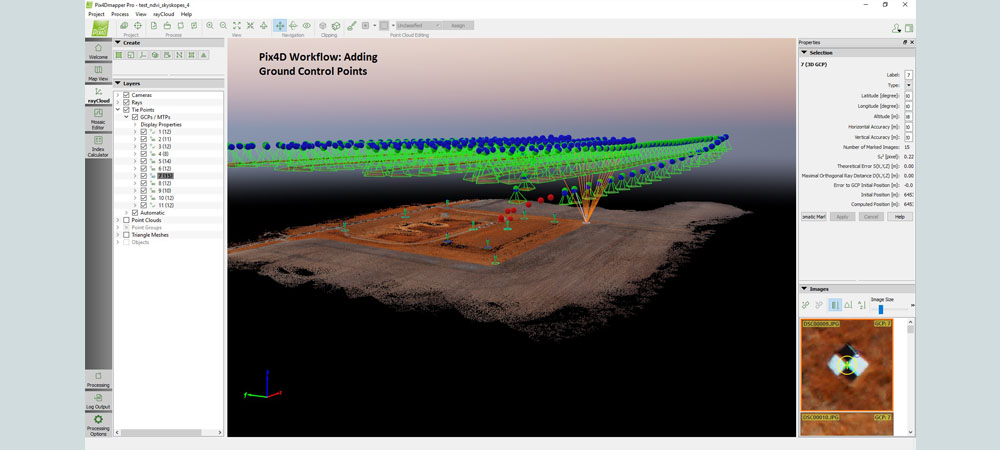Expand the Triangle Meshes tree node
Screen dimensions: 1000x450
[x=117, y=235]
